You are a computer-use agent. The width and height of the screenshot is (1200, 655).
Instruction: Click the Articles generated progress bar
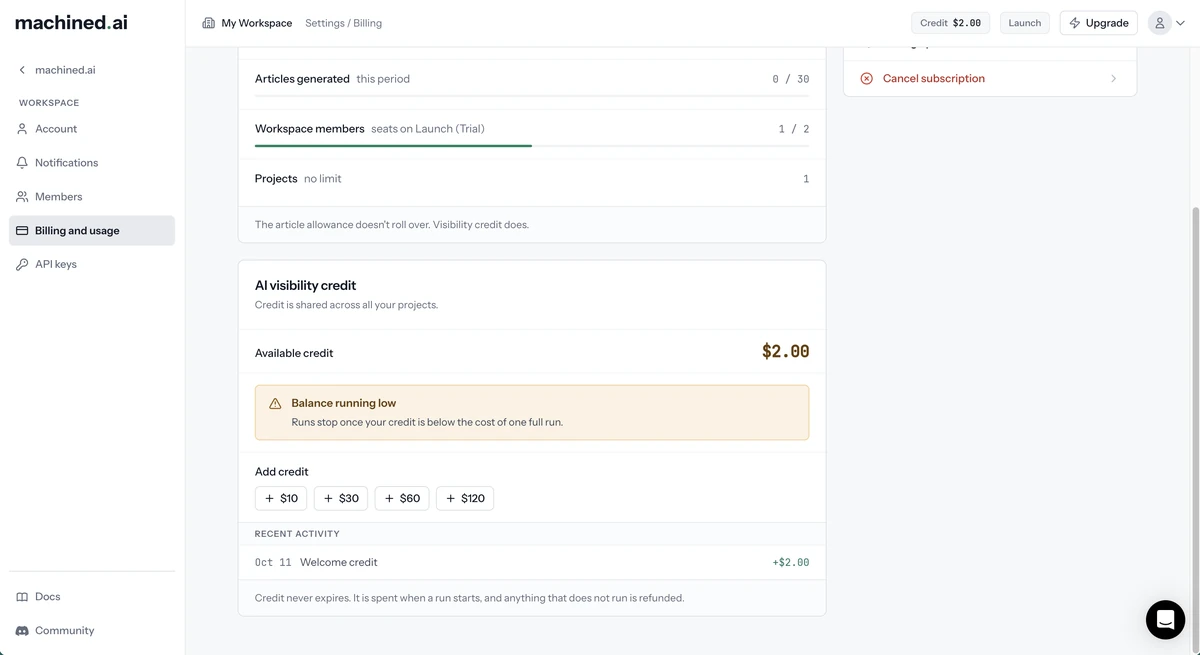[x=532, y=96]
